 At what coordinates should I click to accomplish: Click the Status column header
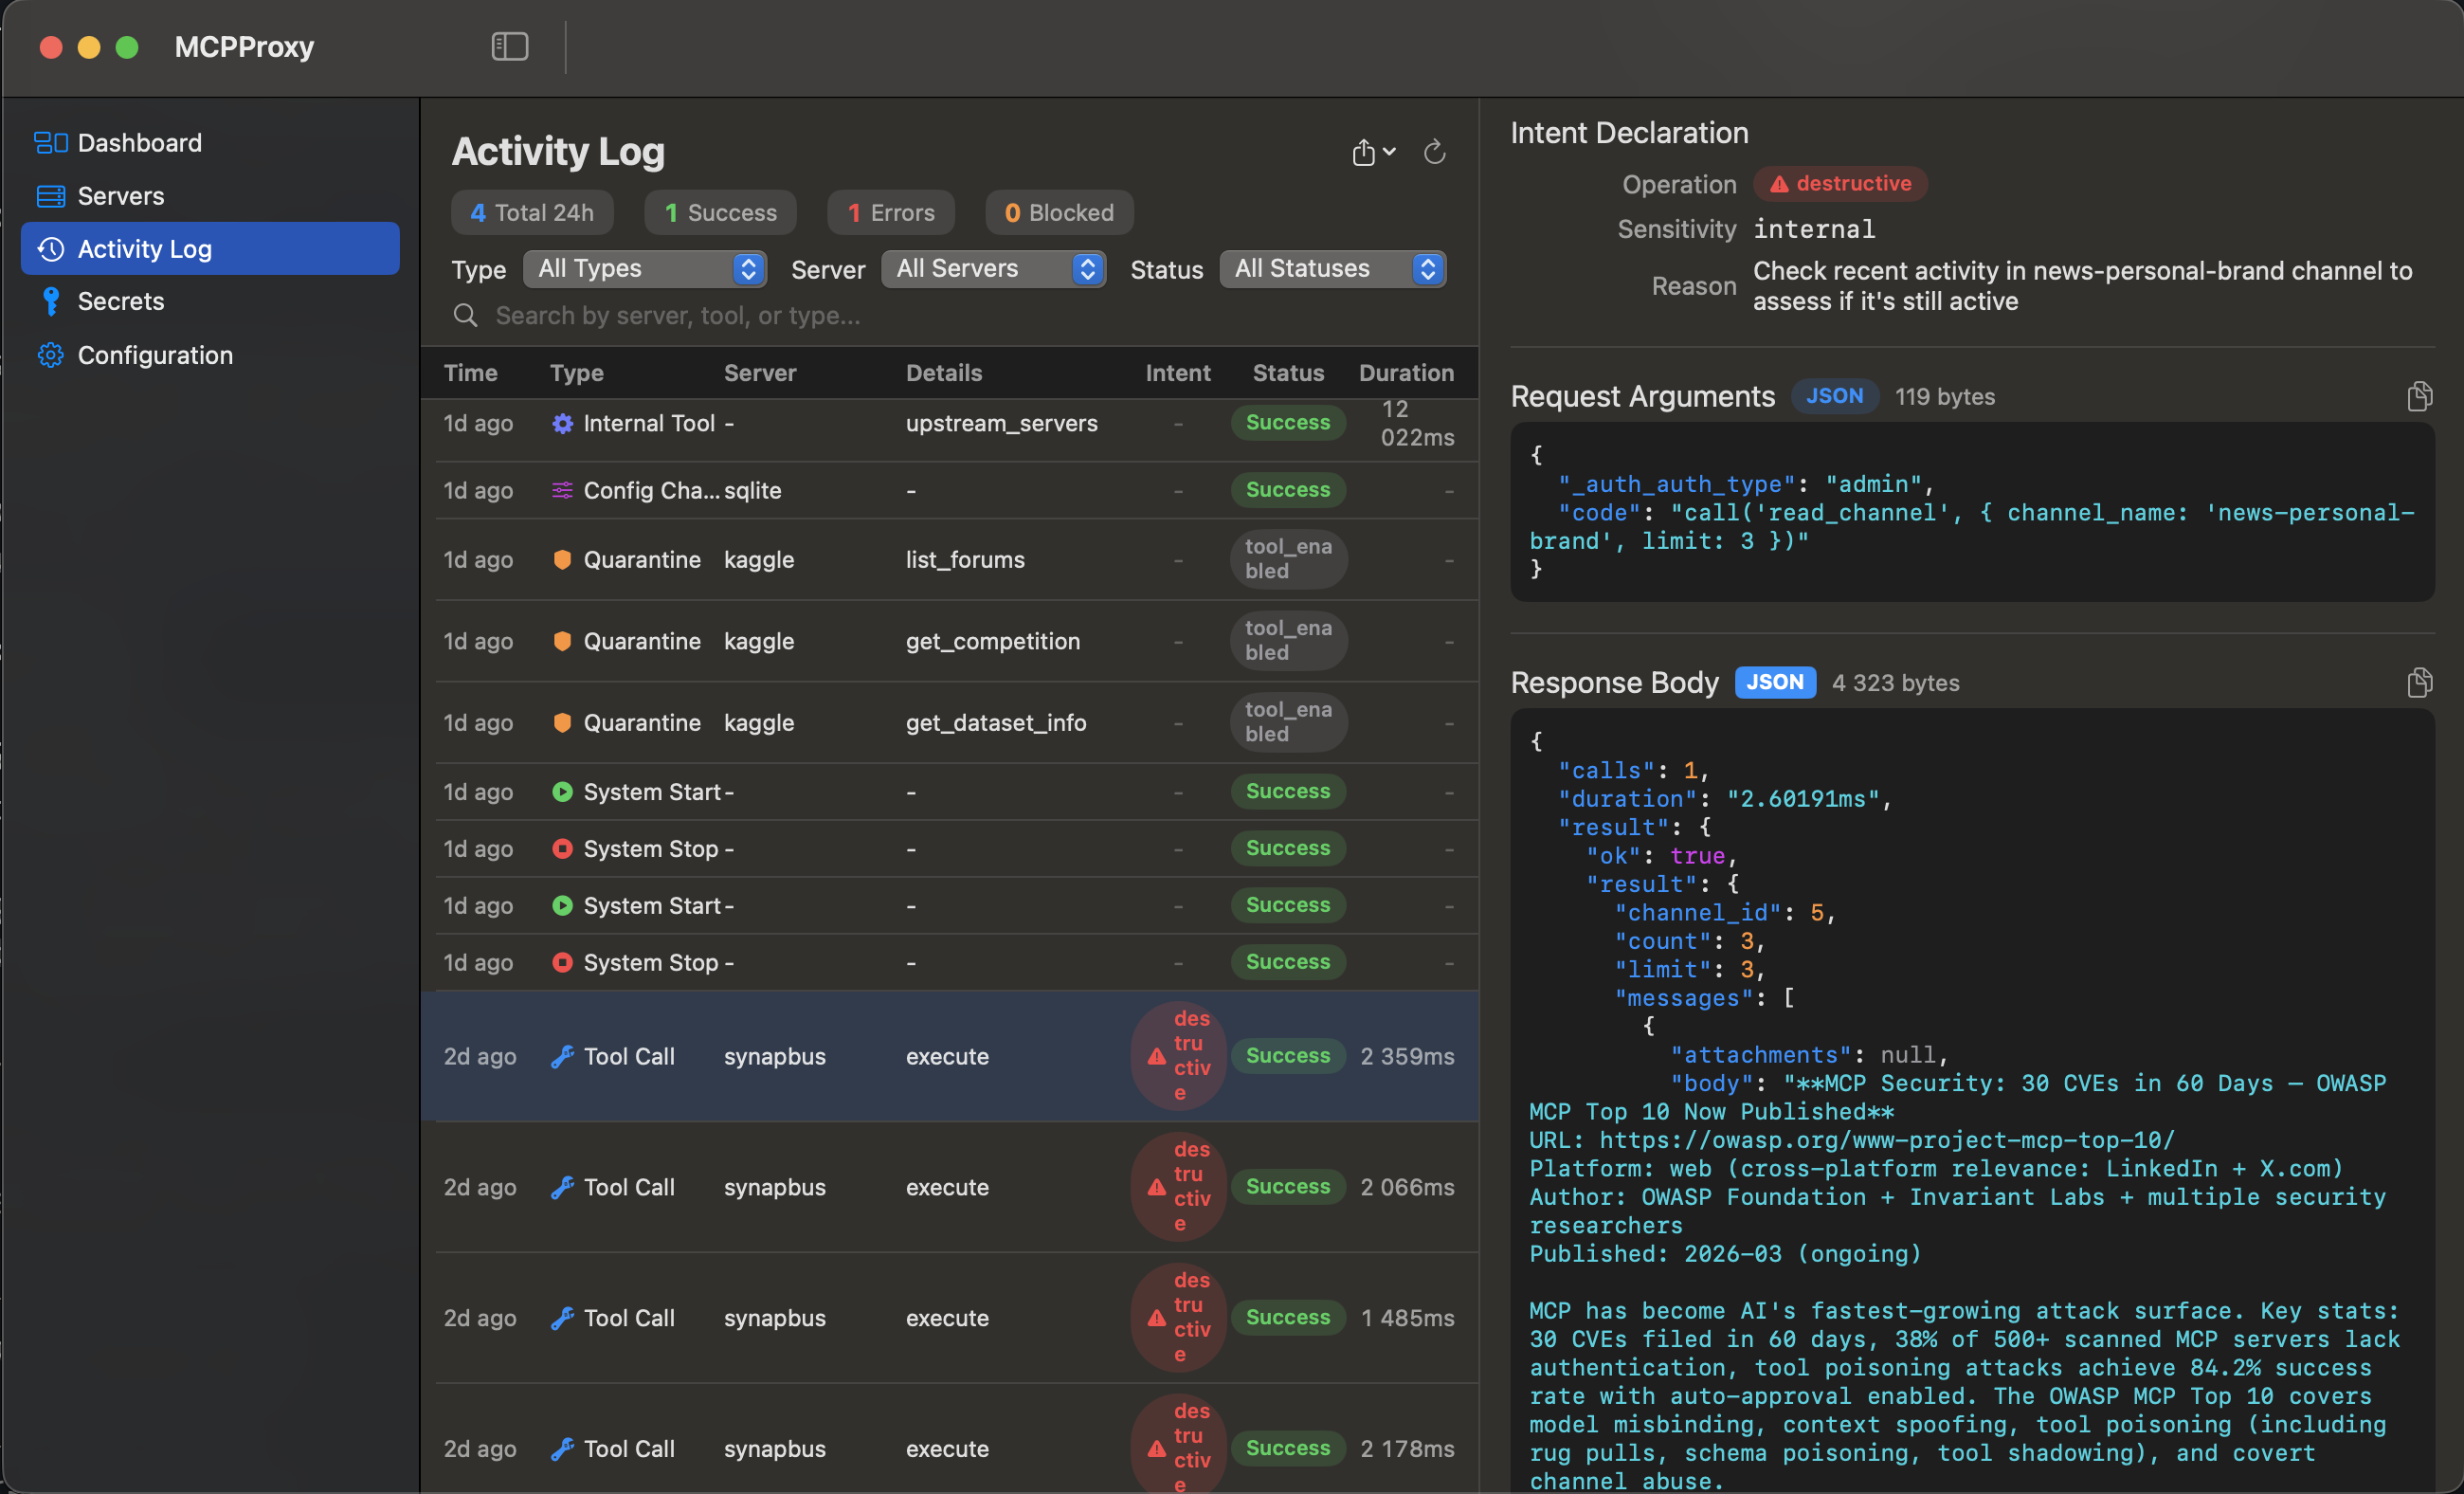(1288, 373)
